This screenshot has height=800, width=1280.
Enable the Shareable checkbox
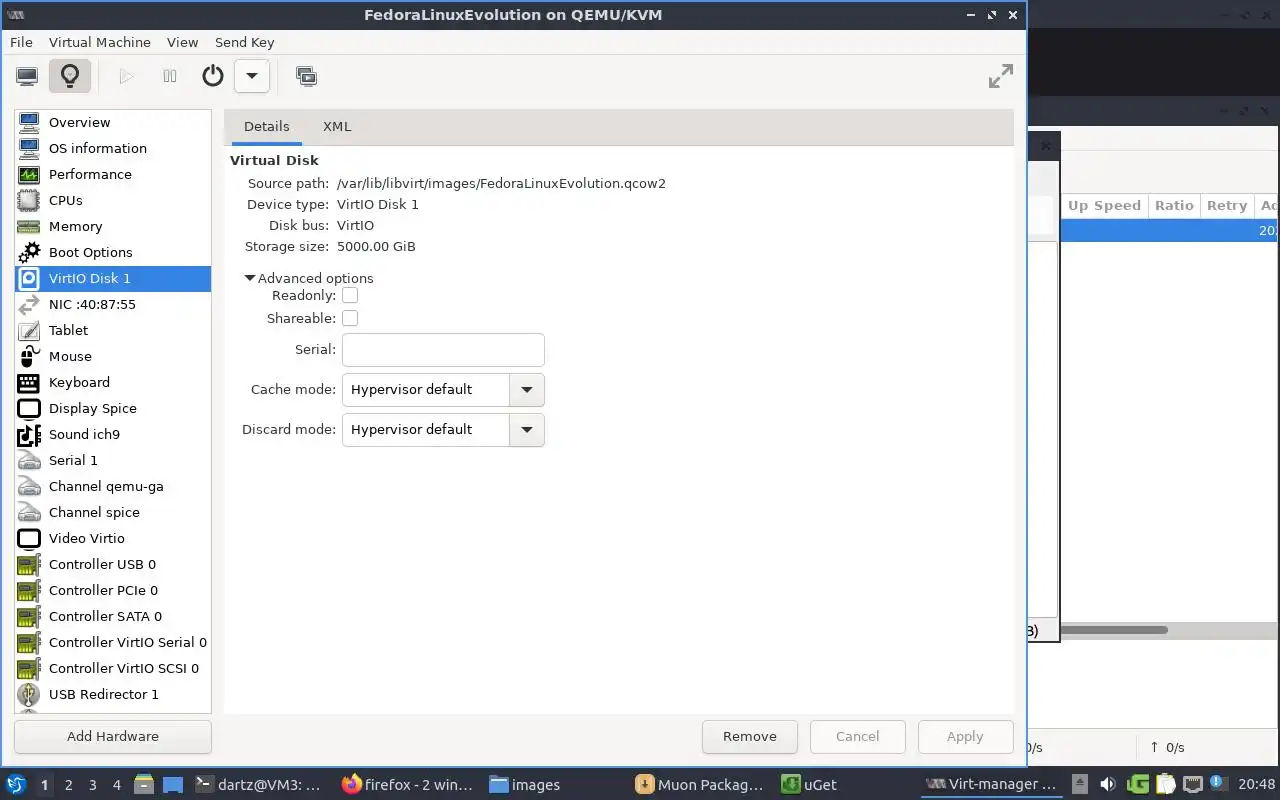click(350, 318)
